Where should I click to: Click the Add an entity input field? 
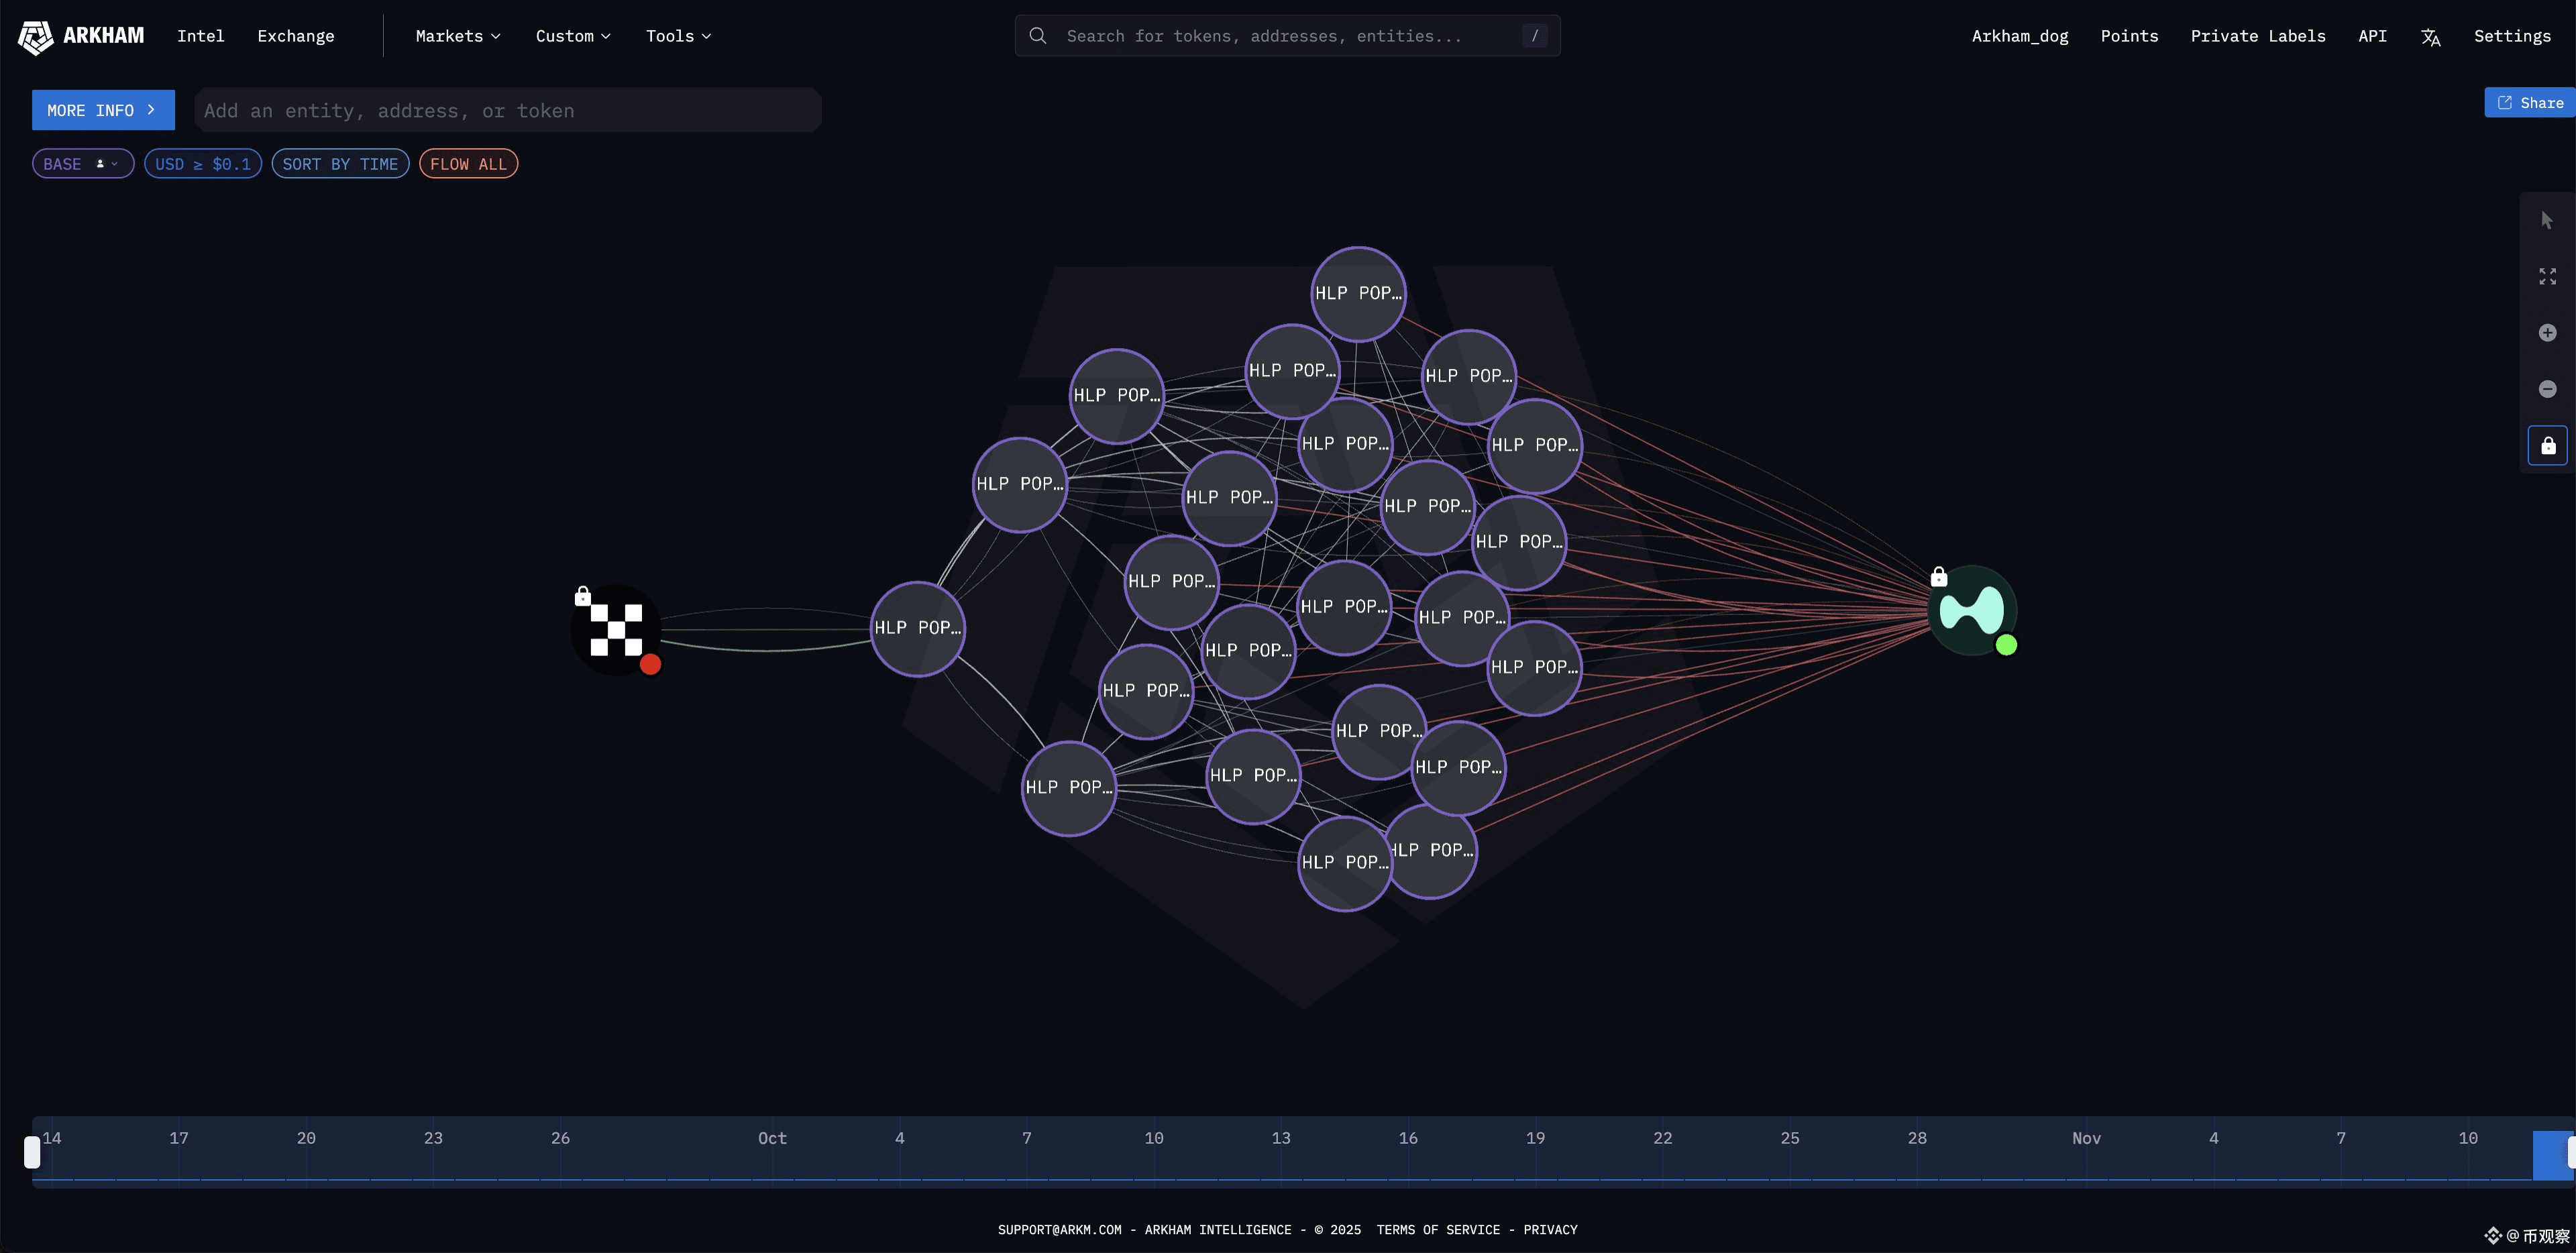tap(507, 110)
